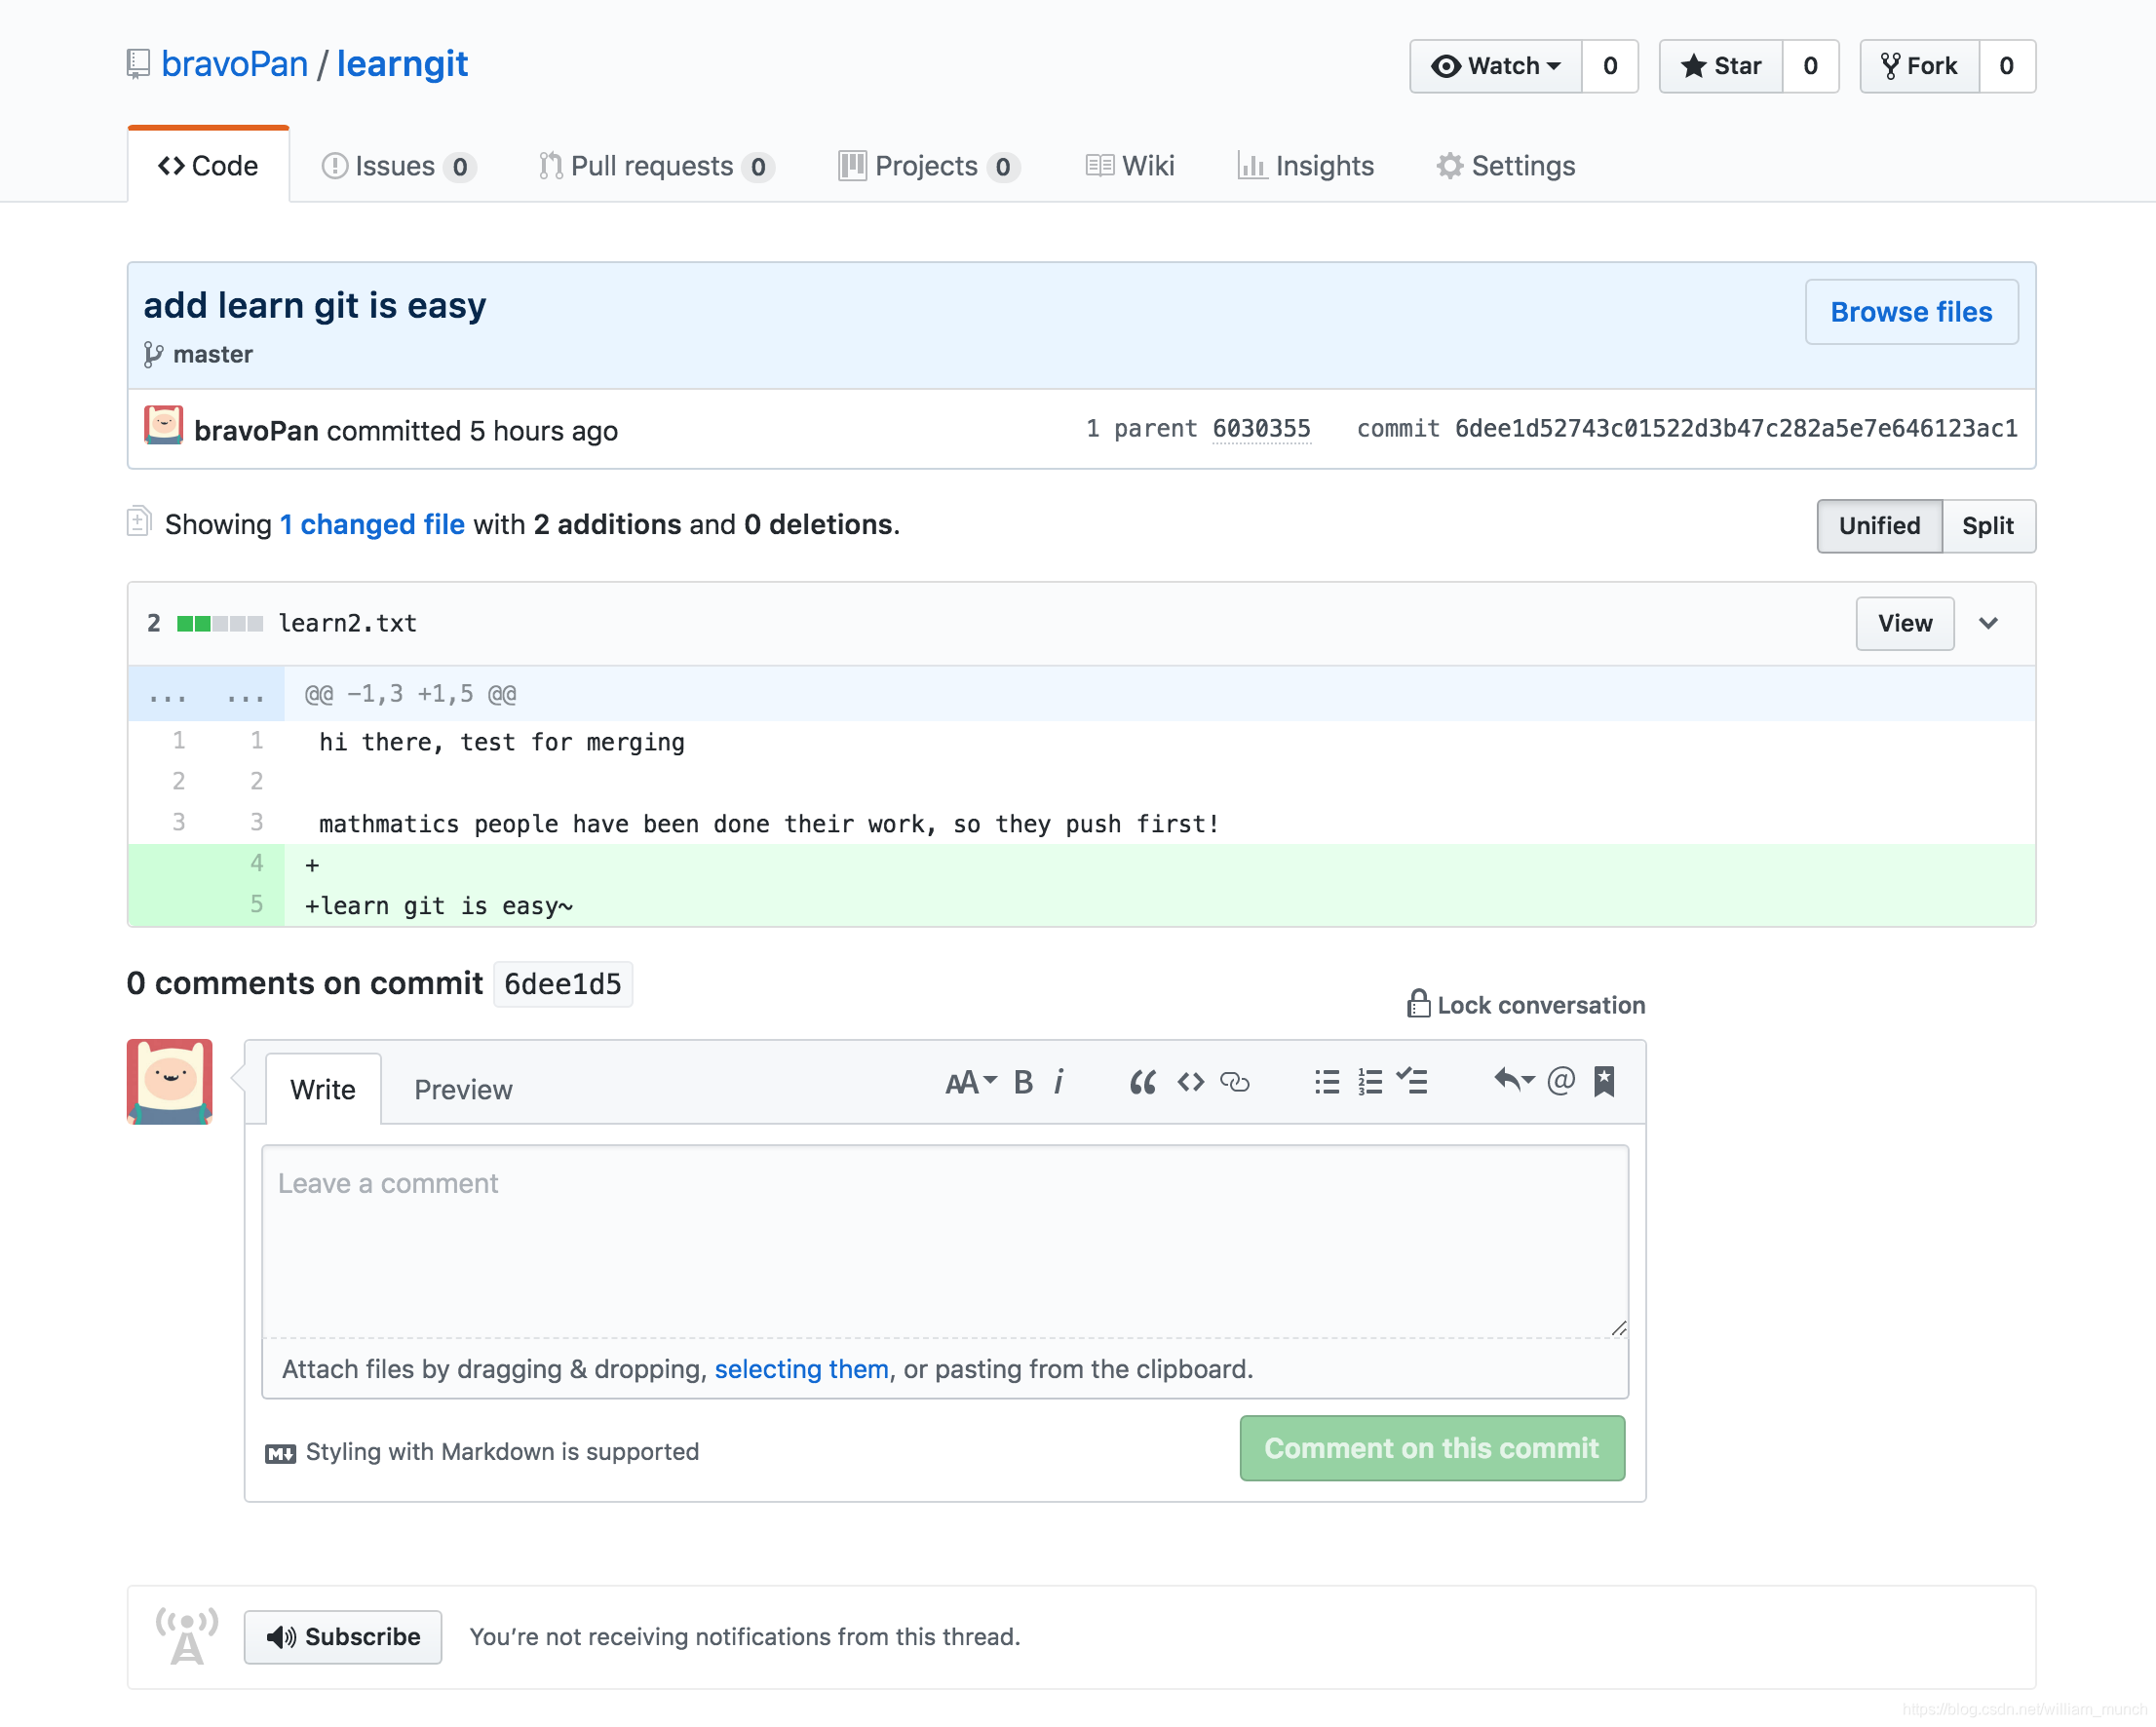This screenshot has height=1727, width=2156.
Task: Fork the learngit repository
Action: 1919,66
